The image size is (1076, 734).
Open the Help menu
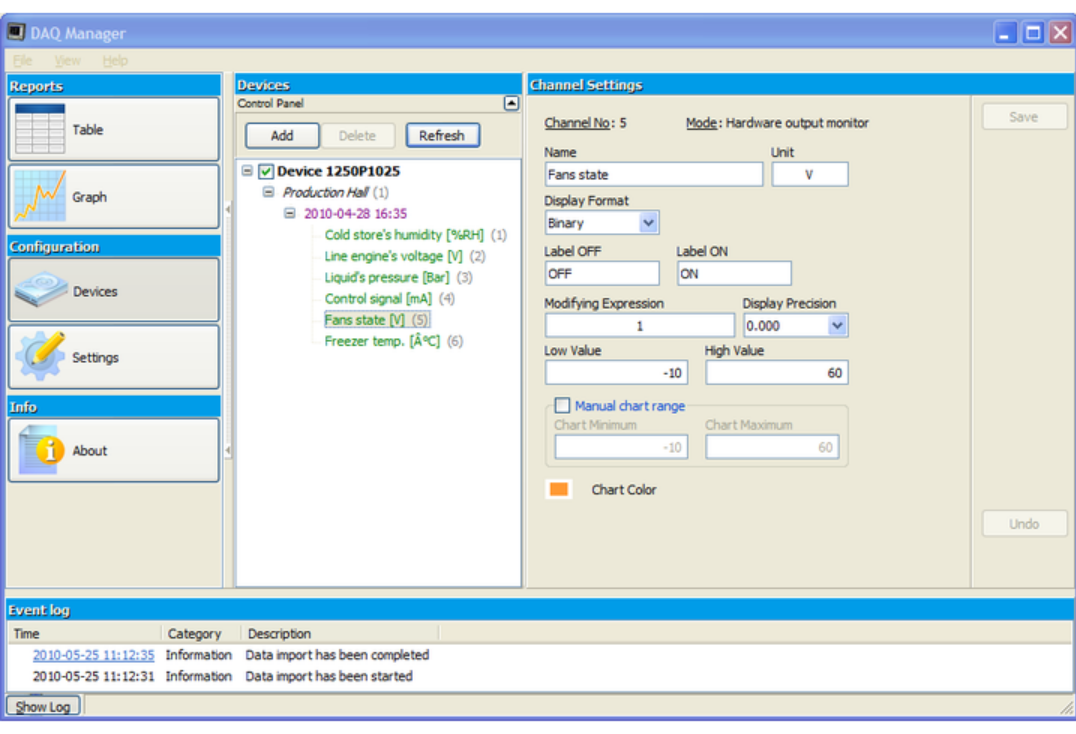tap(115, 60)
